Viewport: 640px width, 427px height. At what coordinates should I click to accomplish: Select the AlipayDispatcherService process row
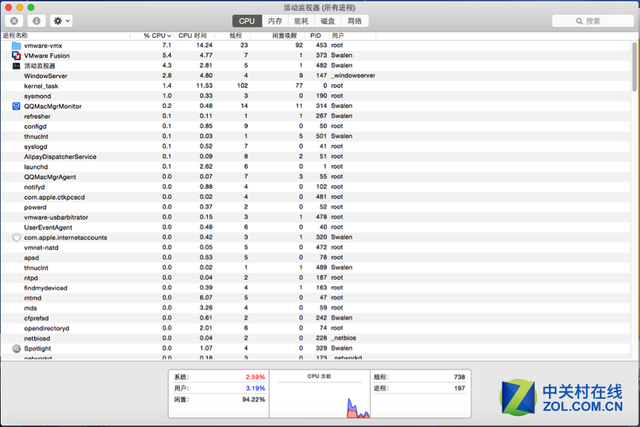coord(316,157)
